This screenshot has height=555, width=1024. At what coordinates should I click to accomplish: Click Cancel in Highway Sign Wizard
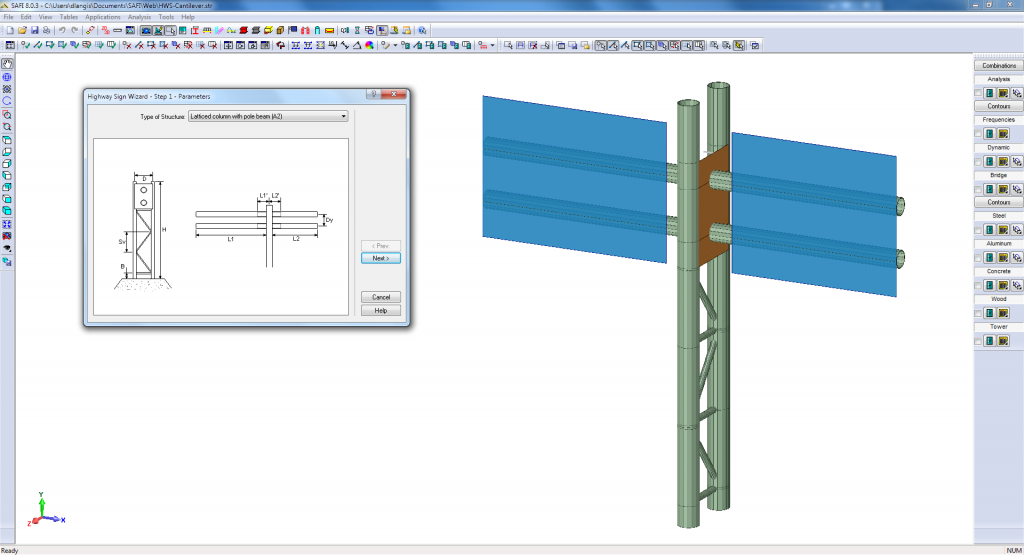381,297
